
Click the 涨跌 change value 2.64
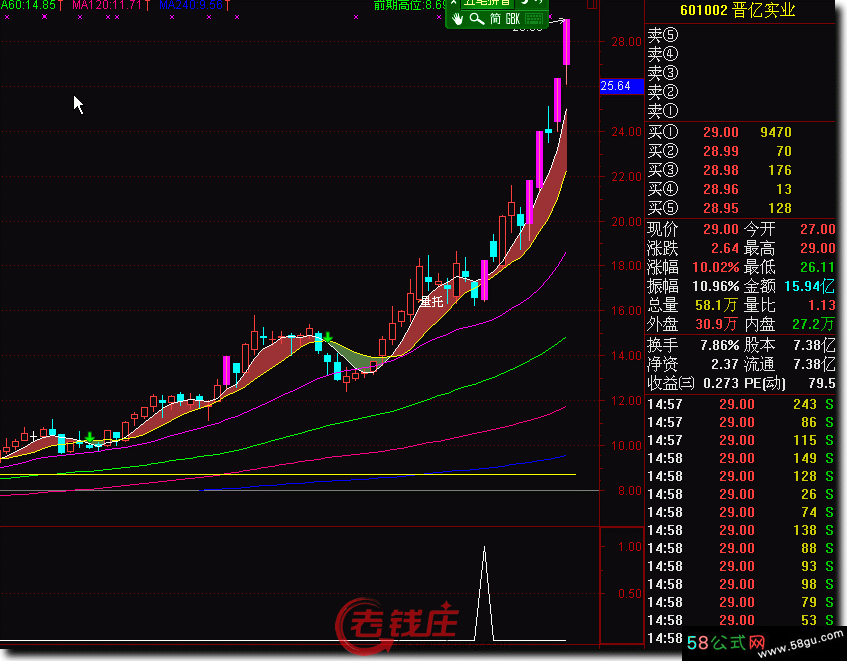725,248
